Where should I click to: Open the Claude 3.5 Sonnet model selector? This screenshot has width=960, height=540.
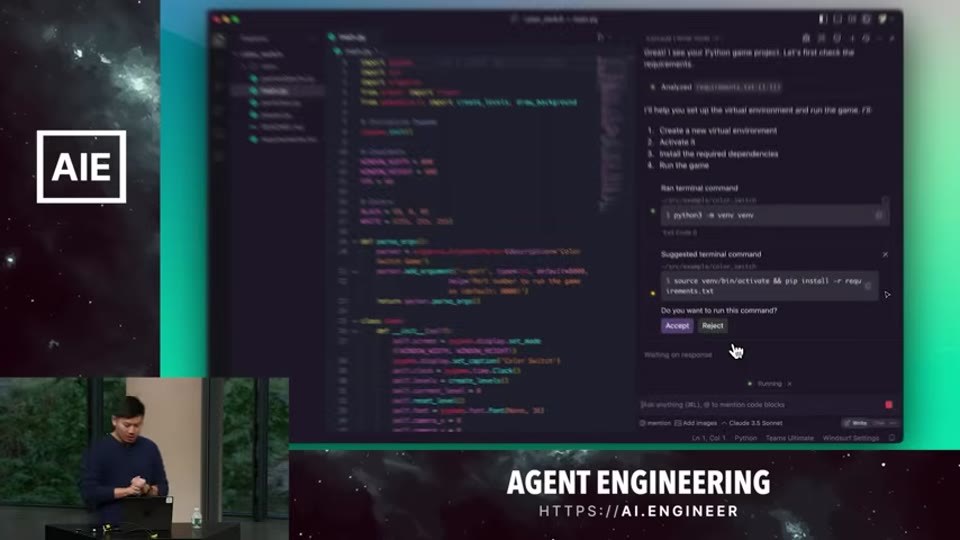click(x=752, y=423)
